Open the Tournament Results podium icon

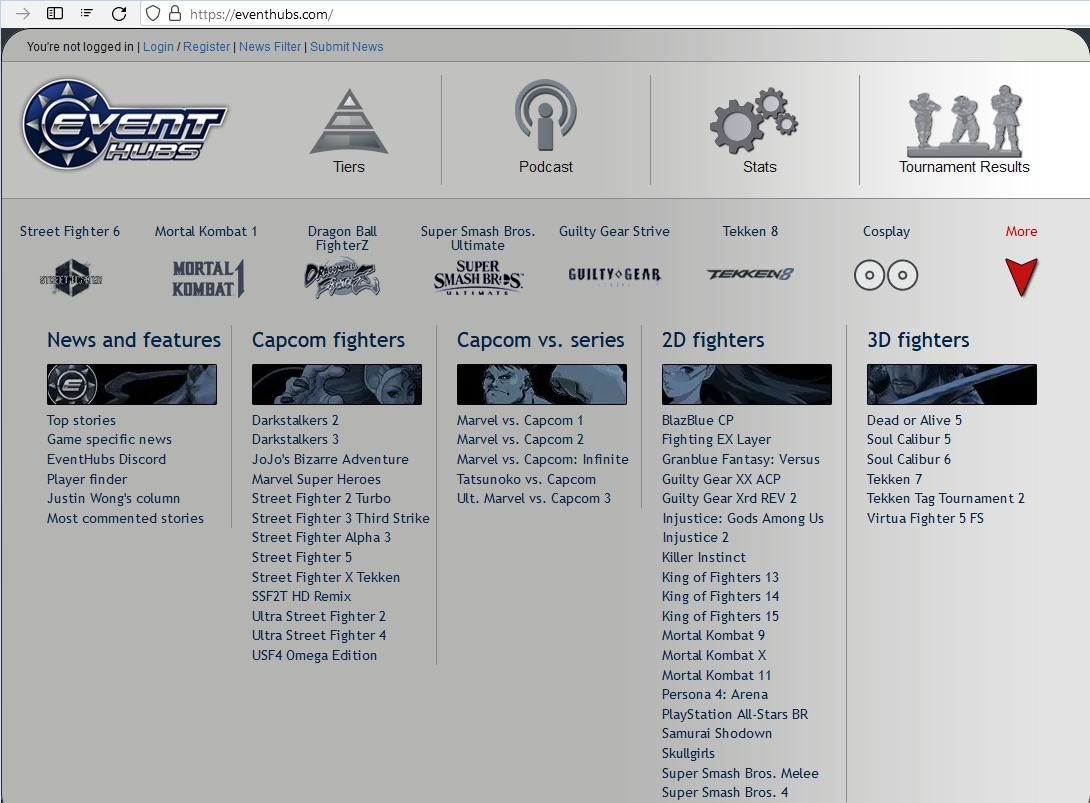964,121
